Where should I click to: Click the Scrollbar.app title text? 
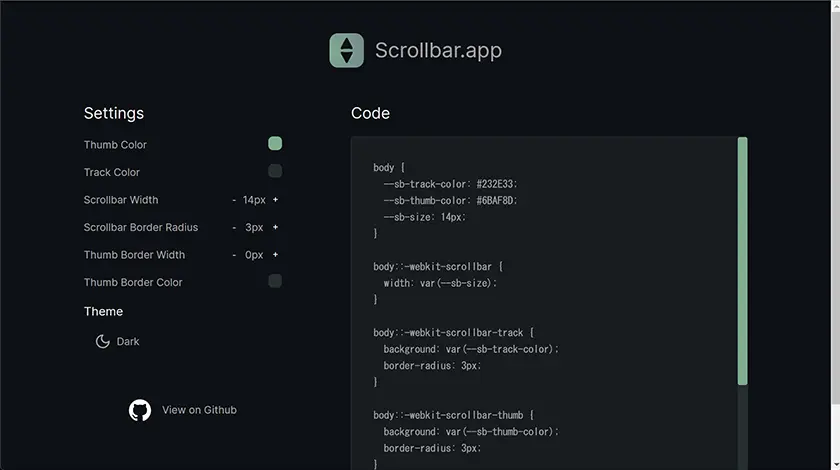[x=438, y=50]
